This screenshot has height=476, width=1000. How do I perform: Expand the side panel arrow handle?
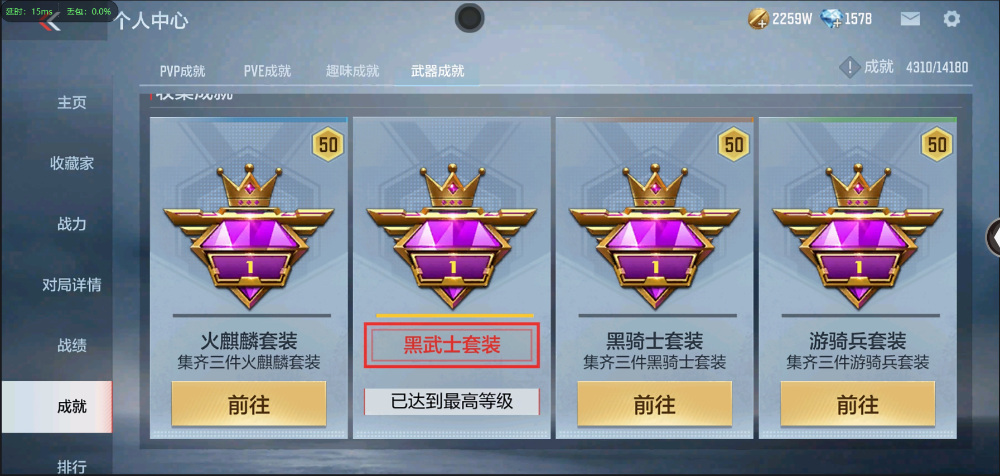(994, 237)
